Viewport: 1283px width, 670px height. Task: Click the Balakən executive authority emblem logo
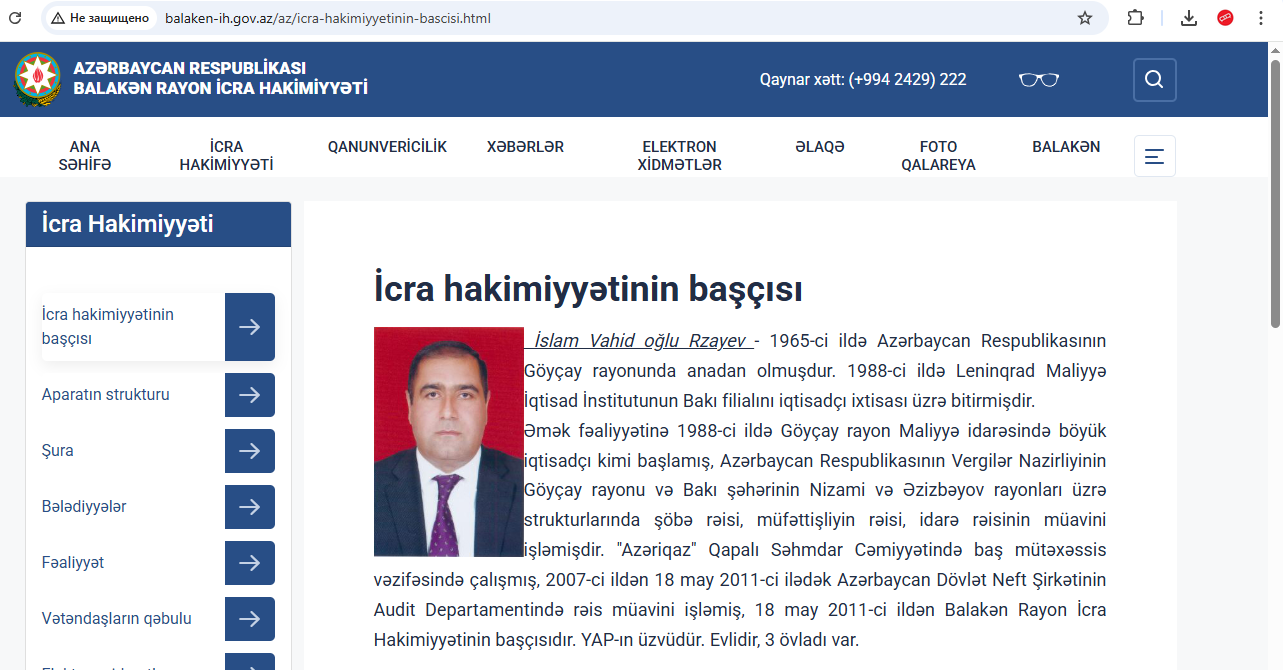pyautogui.click(x=39, y=79)
